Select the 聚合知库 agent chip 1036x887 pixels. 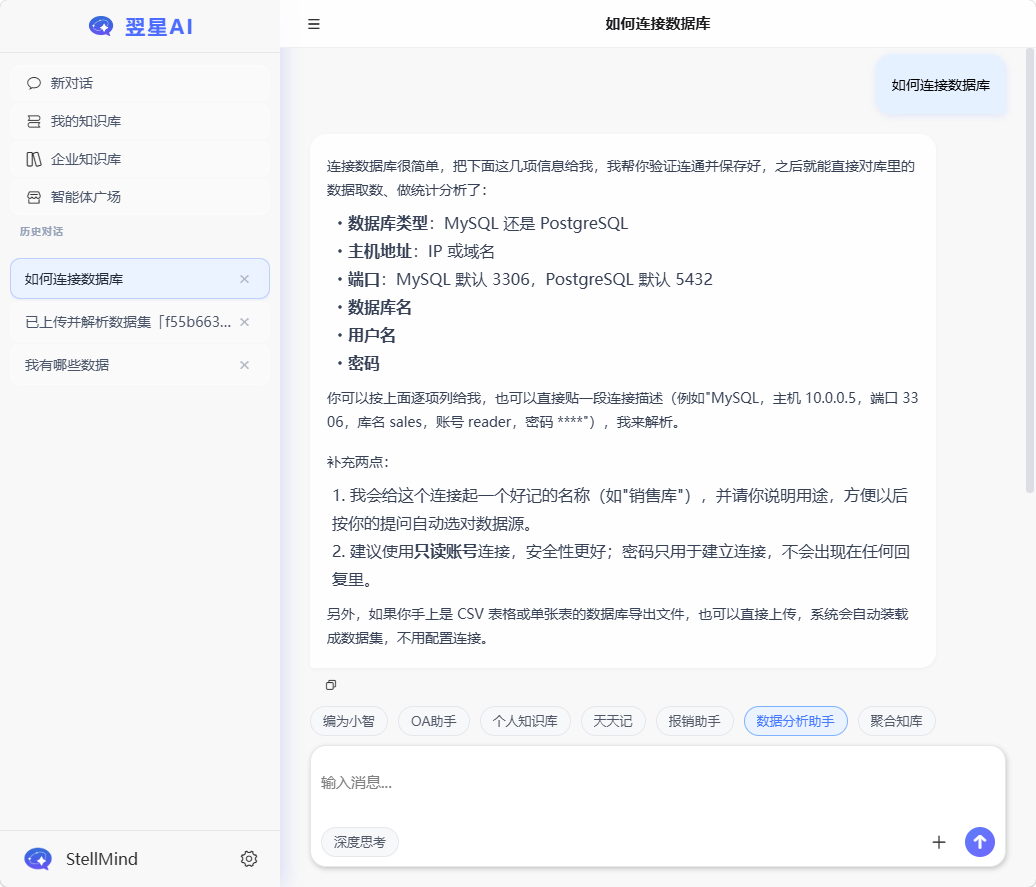click(x=897, y=721)
